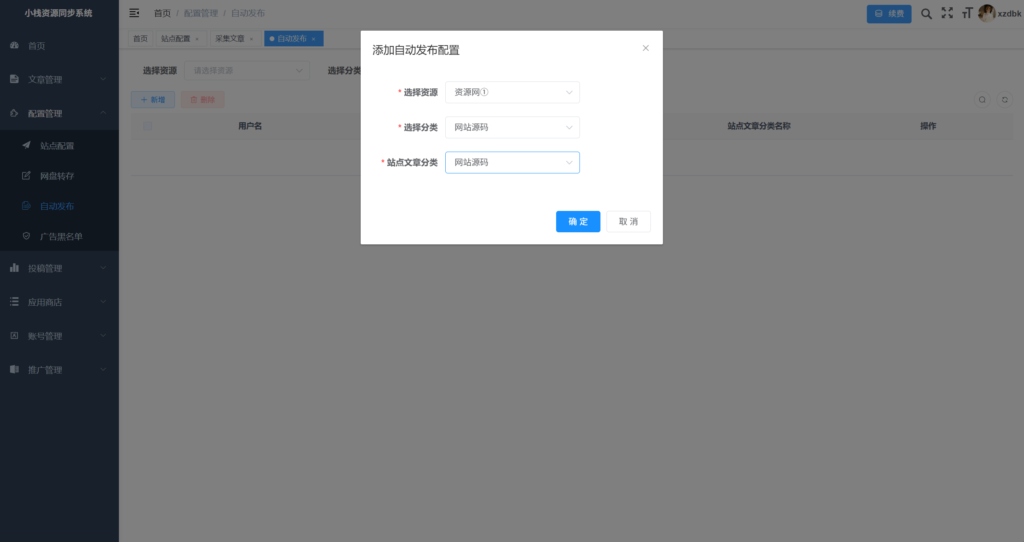The width and height of the screenshot is (1024, 542).
Task: Open 广告黑名单 sidebar item
Action: (59, 236)
